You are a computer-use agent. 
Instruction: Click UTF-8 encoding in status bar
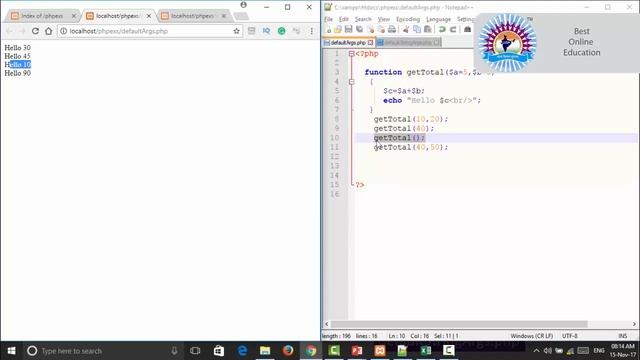(x=569, y=336)
